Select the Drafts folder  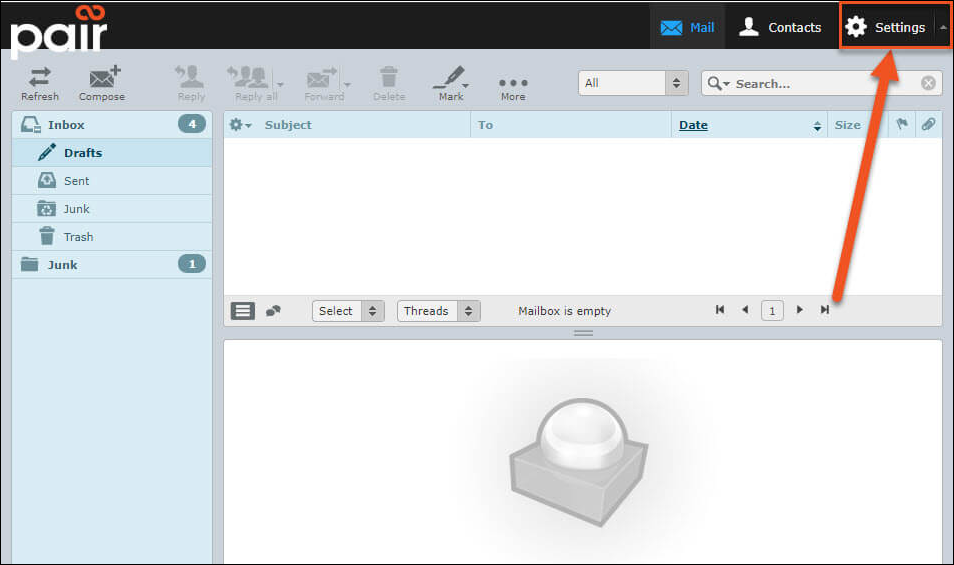[112, 153]
